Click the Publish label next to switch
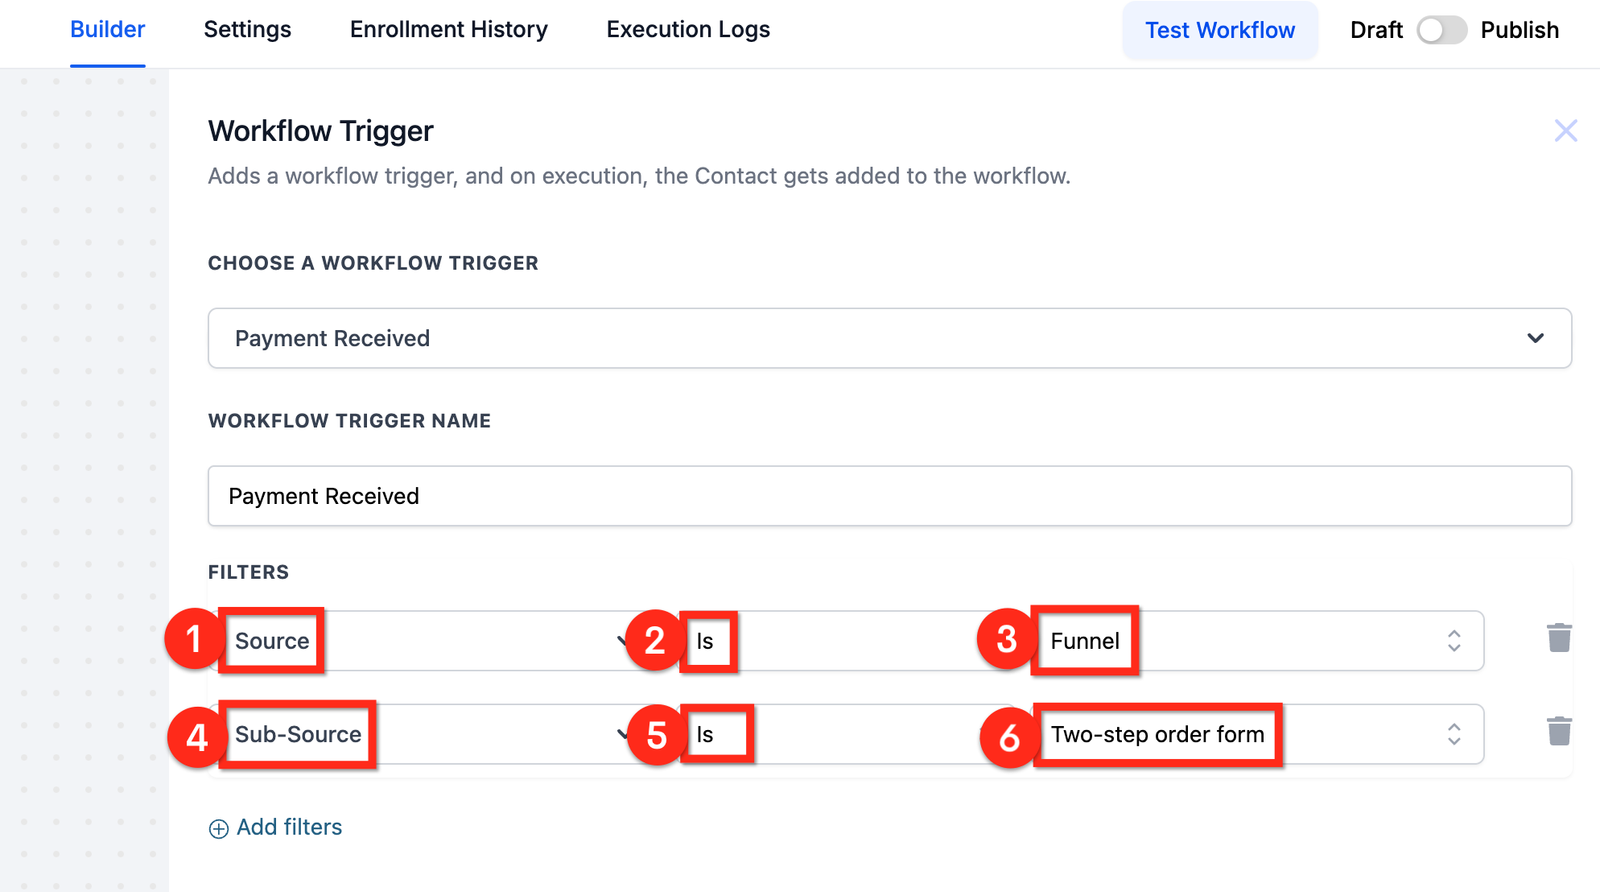 [x=1519, y=30]
